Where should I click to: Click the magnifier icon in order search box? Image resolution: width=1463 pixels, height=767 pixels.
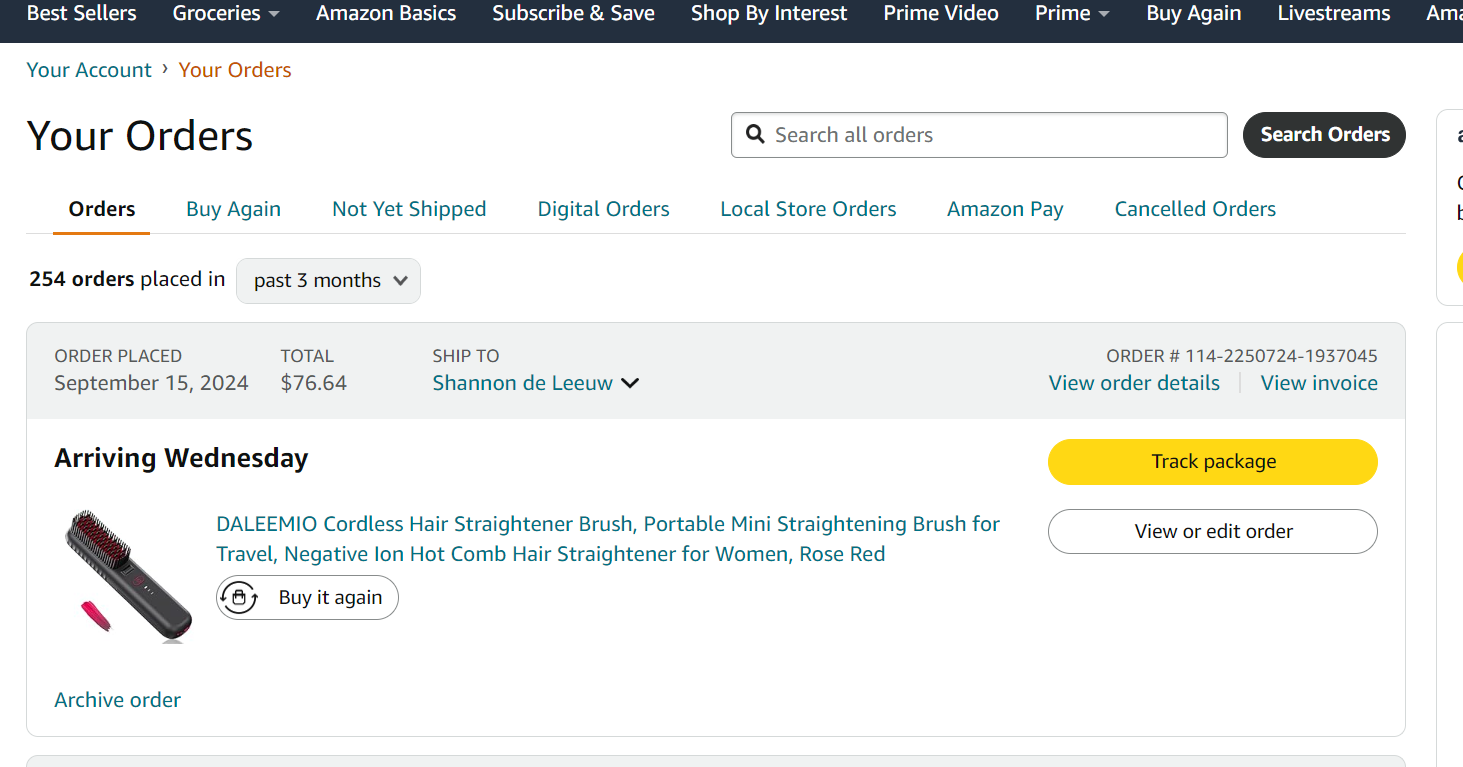pos(756,135)
